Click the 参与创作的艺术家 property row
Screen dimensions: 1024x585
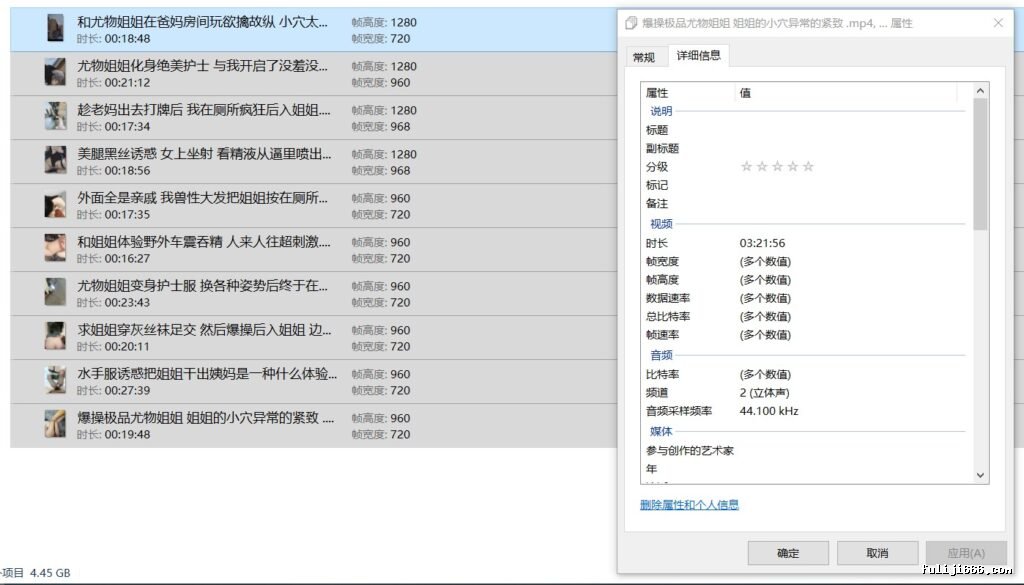[x=805, y=450]
